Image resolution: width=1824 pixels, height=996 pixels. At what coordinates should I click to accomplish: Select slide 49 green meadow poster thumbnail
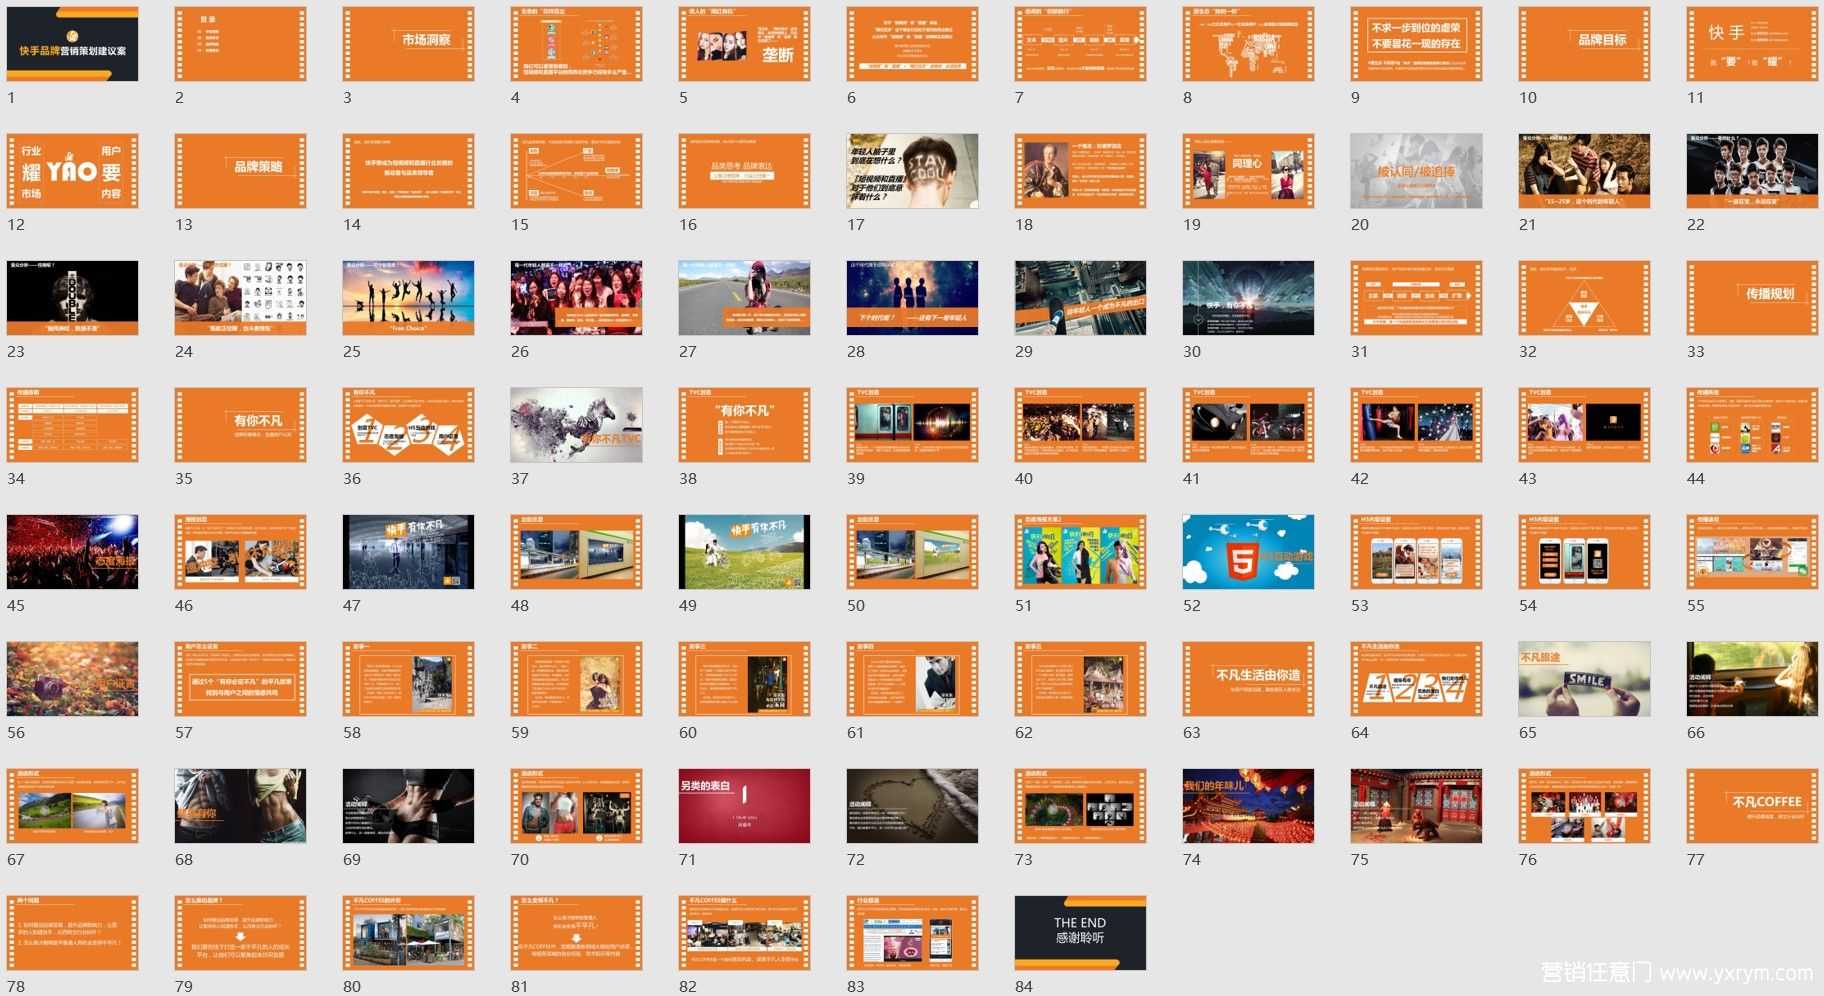pos(744,552)
